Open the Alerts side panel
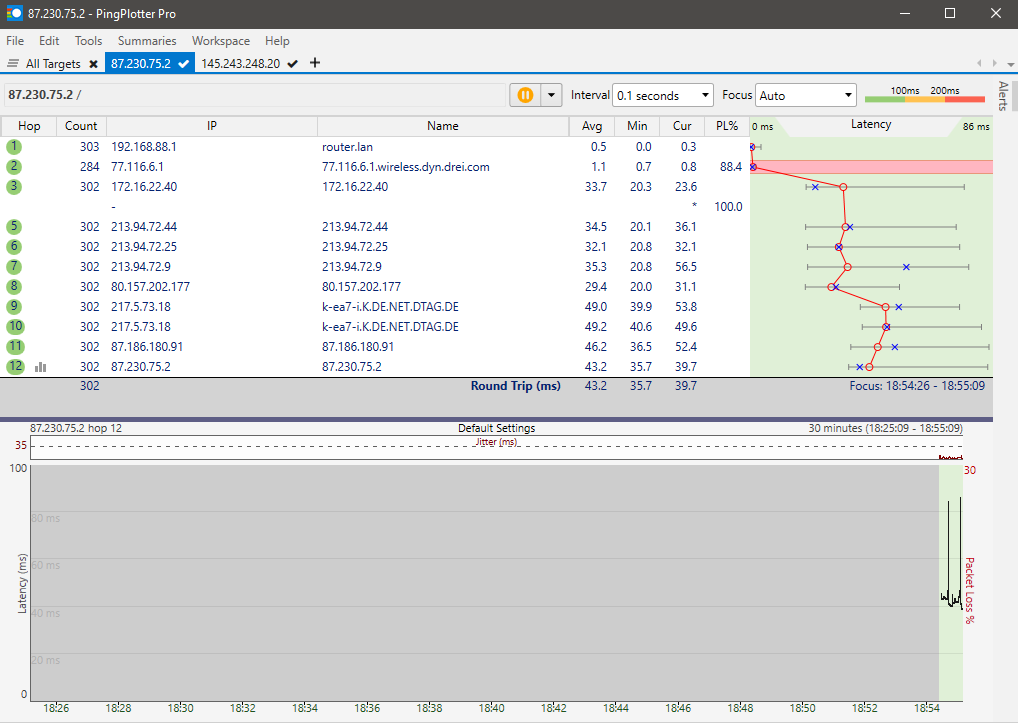 pyautogui.click(x=1003, y=96)
